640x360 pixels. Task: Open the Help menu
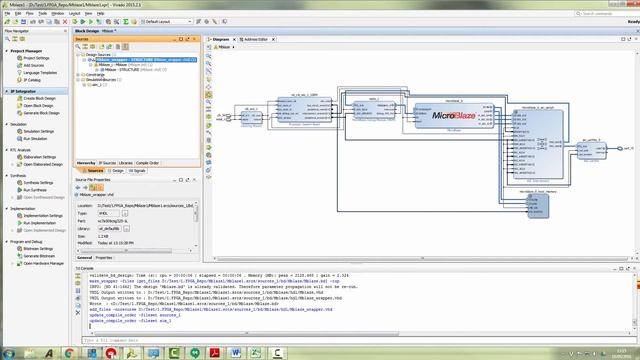[x=100, y=13]
